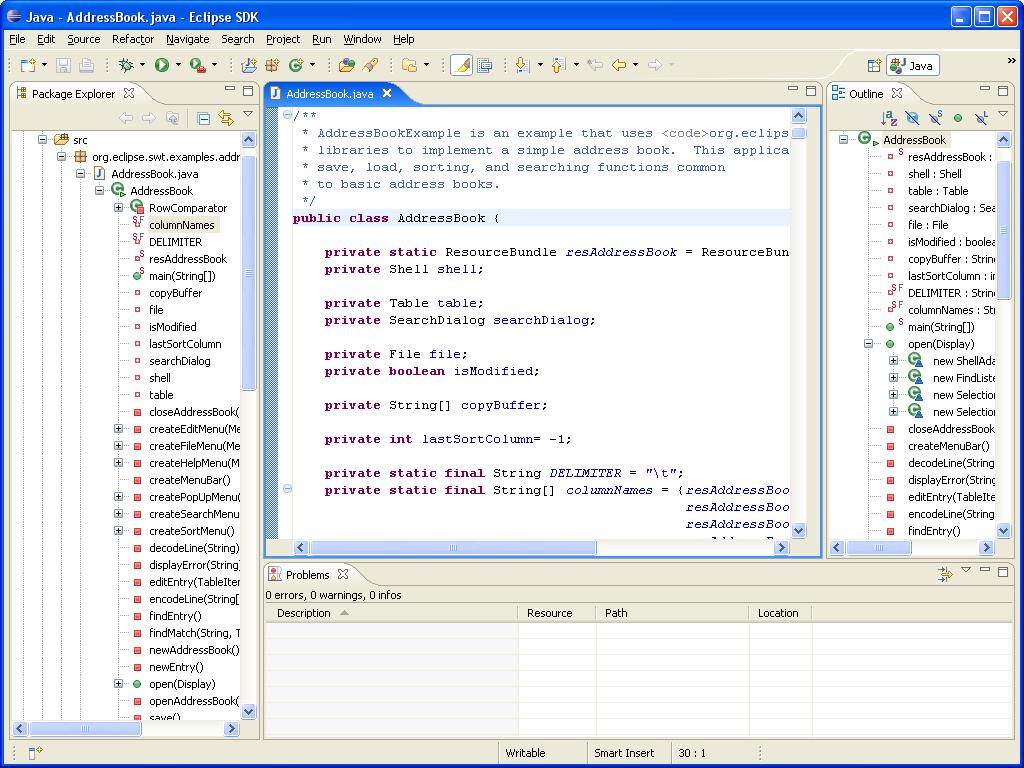Toggle alphabetical sort in the Outline view

[x=889, y=118]
